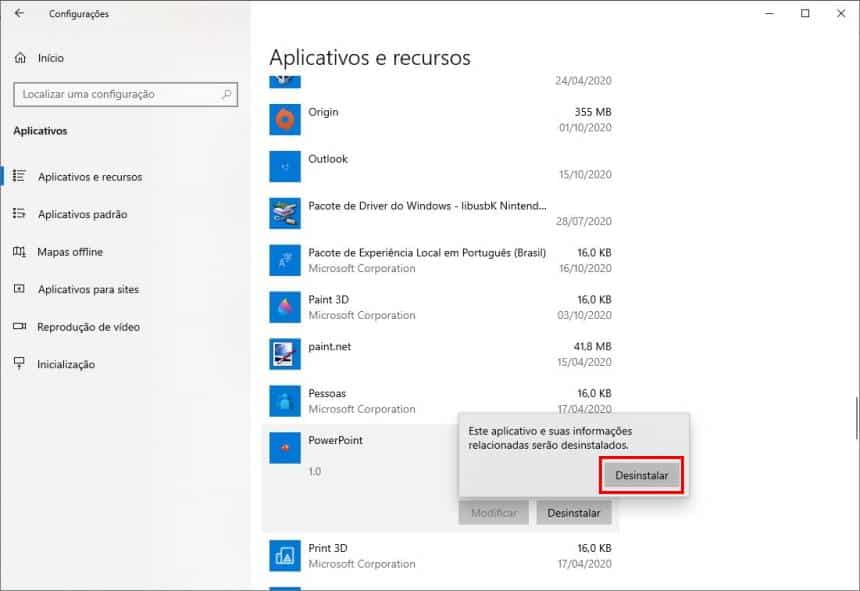Image resolution: width=860 pixels, height=591 pixels.
Task: Open Mapas offline section
Action: pos(70,252)
